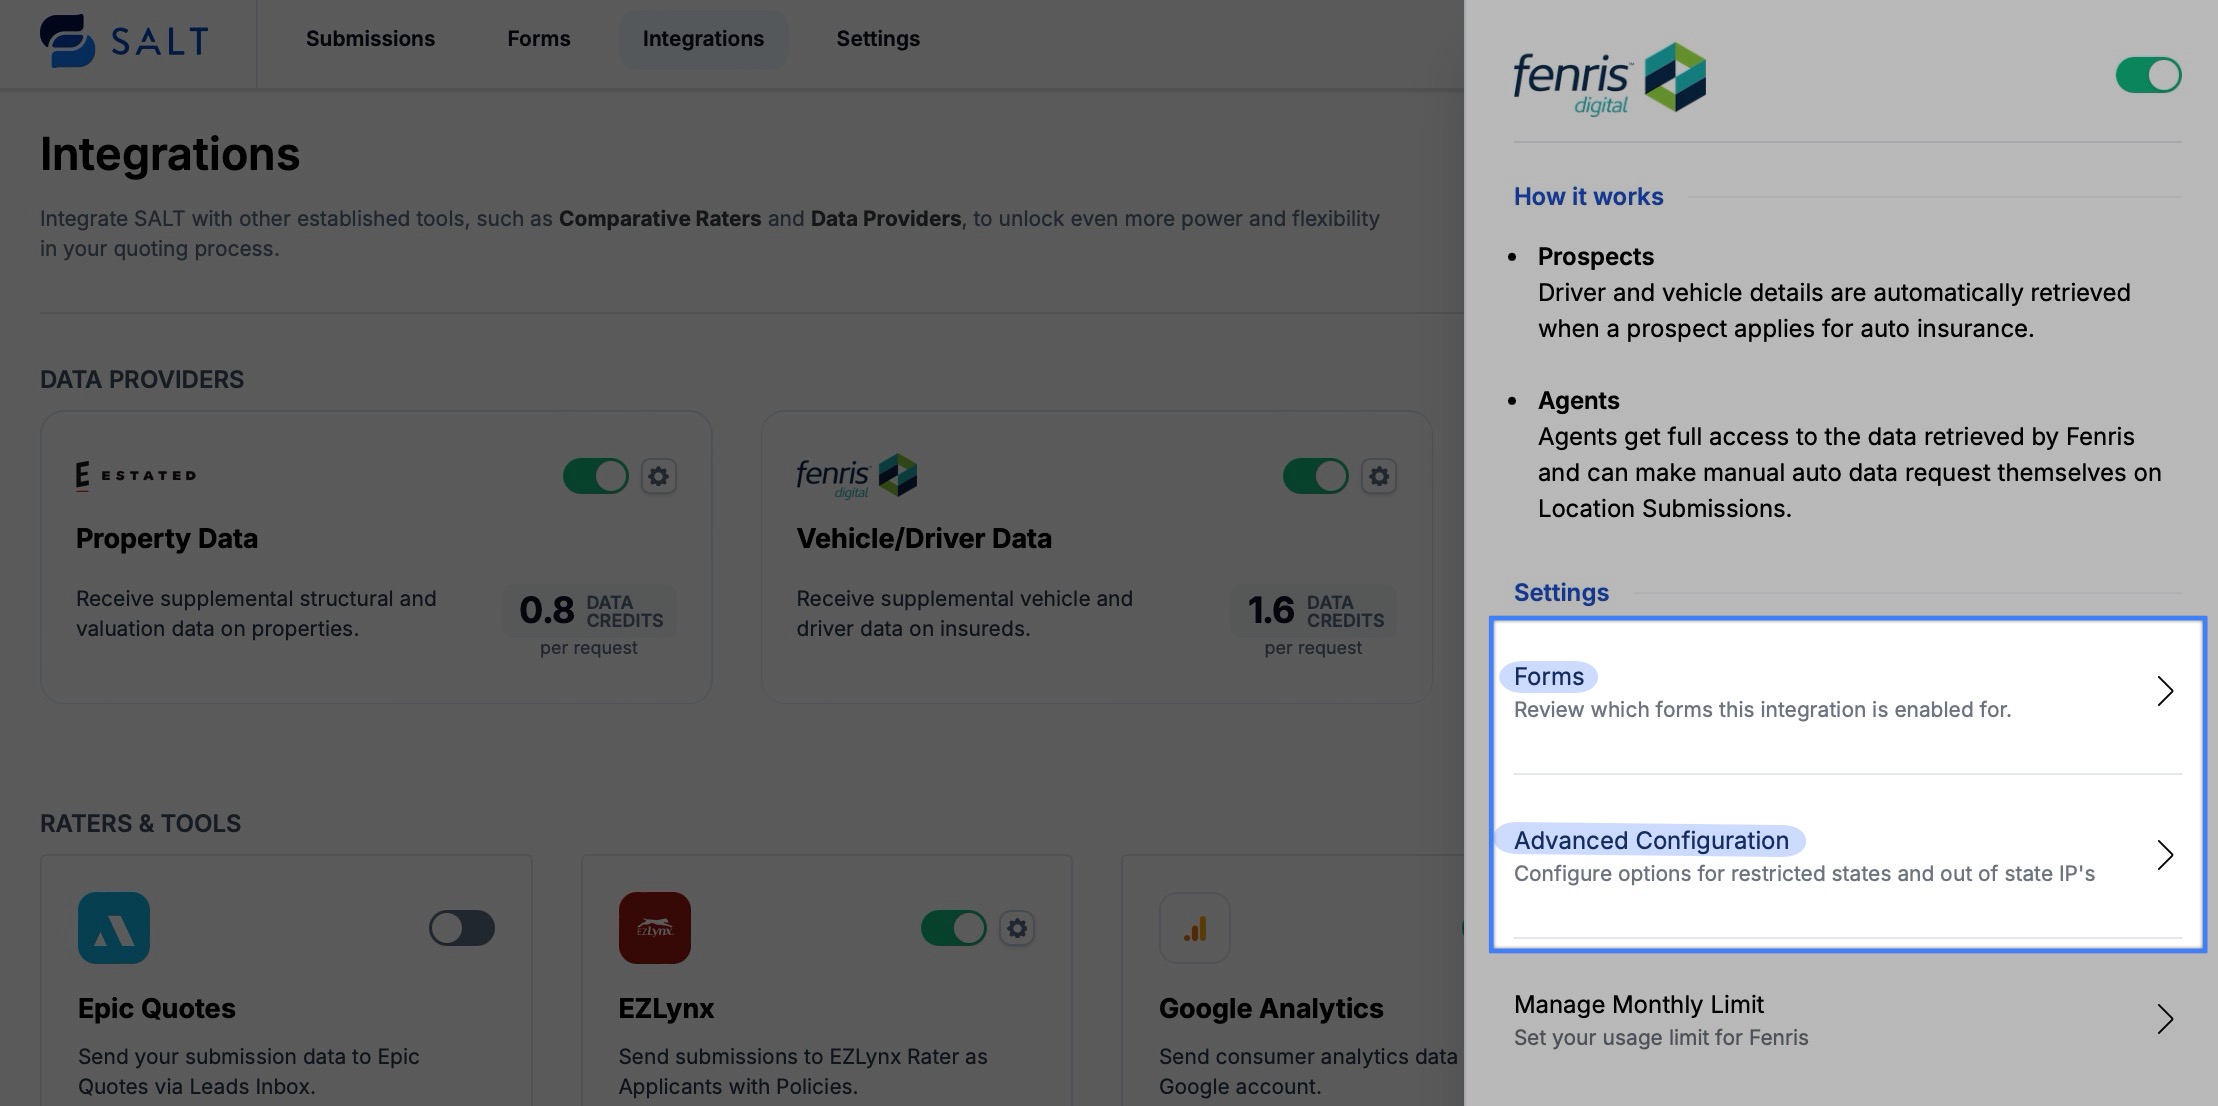Click the Google Analytics card title
Viewport: 2218px width, 1106px height.
click(x=1271, y=1008)
